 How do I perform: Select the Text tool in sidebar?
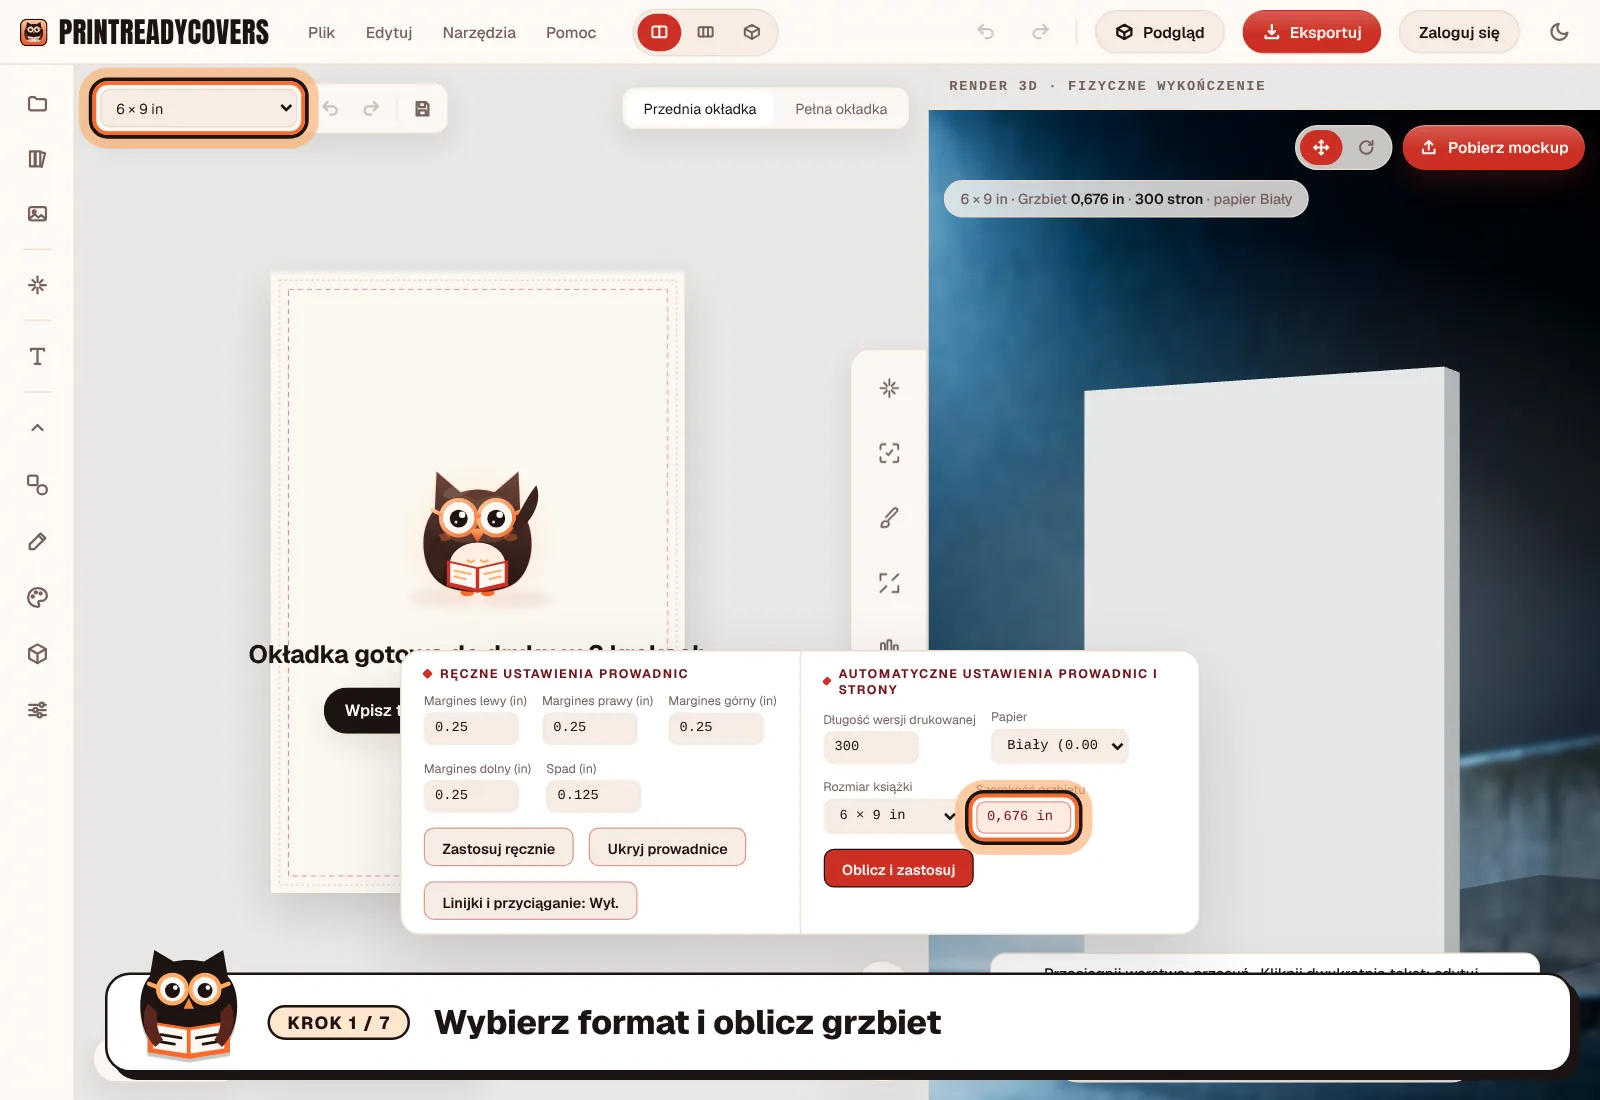coord(37,357)
